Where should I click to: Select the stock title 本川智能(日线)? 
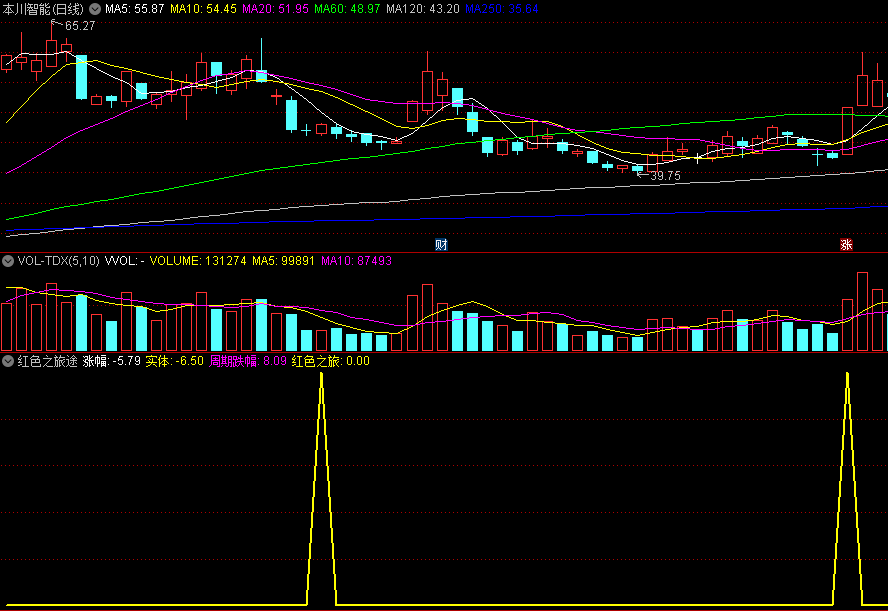click(43, 9)
